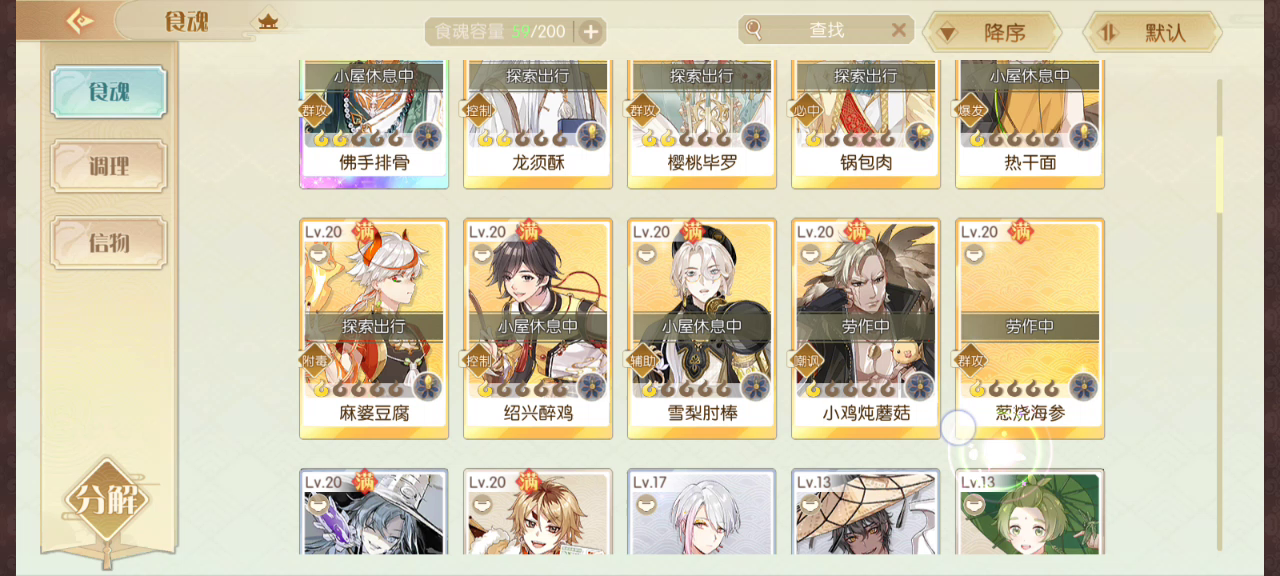The image size is (1280, 576).
Task: Click the vertical scrollbar on right
Action: [x=1219, y=315]
